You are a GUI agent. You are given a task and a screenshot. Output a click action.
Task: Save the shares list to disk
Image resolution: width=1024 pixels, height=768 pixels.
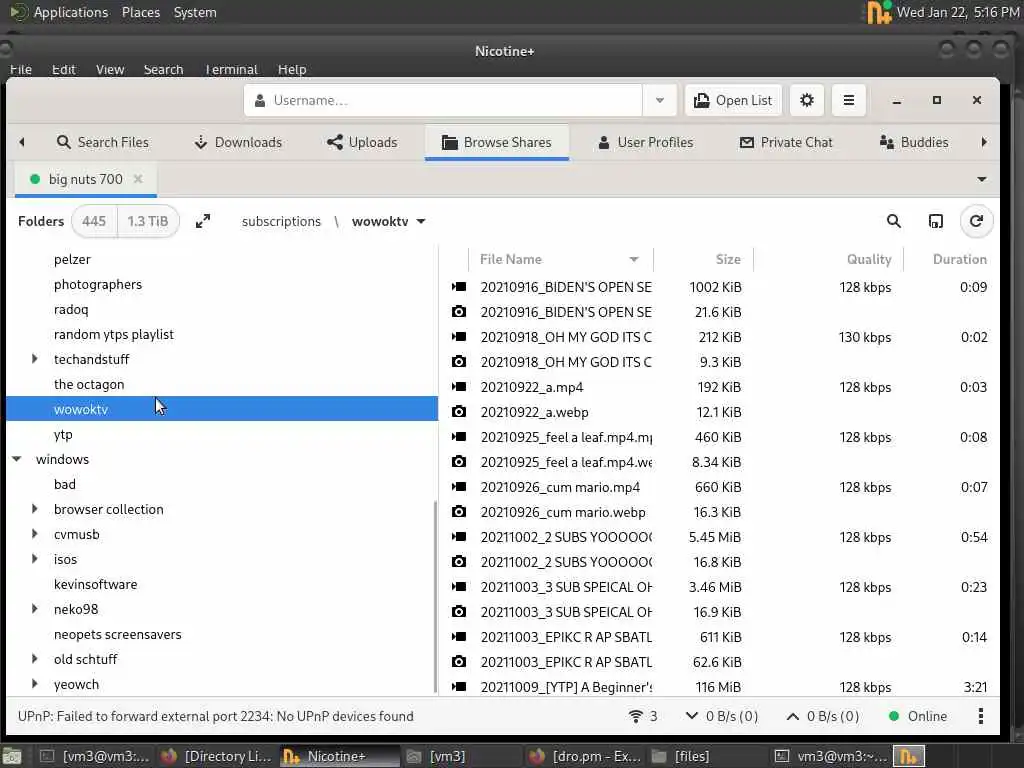point(935,221)
